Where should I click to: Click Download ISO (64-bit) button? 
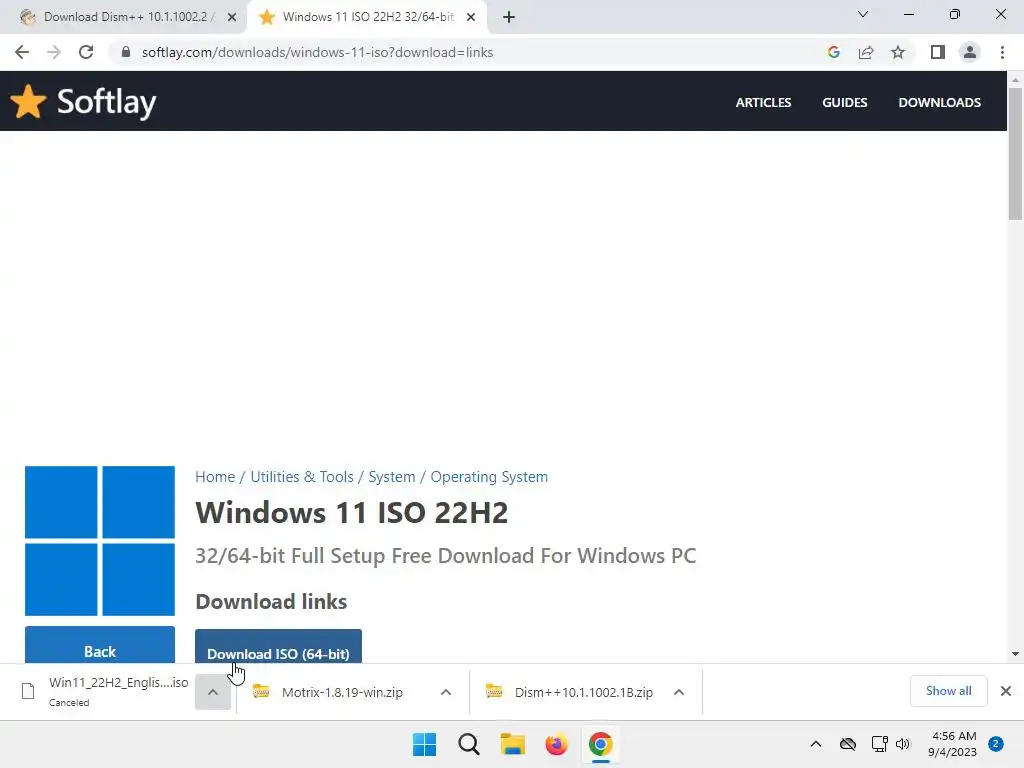(x=278, y=647)
